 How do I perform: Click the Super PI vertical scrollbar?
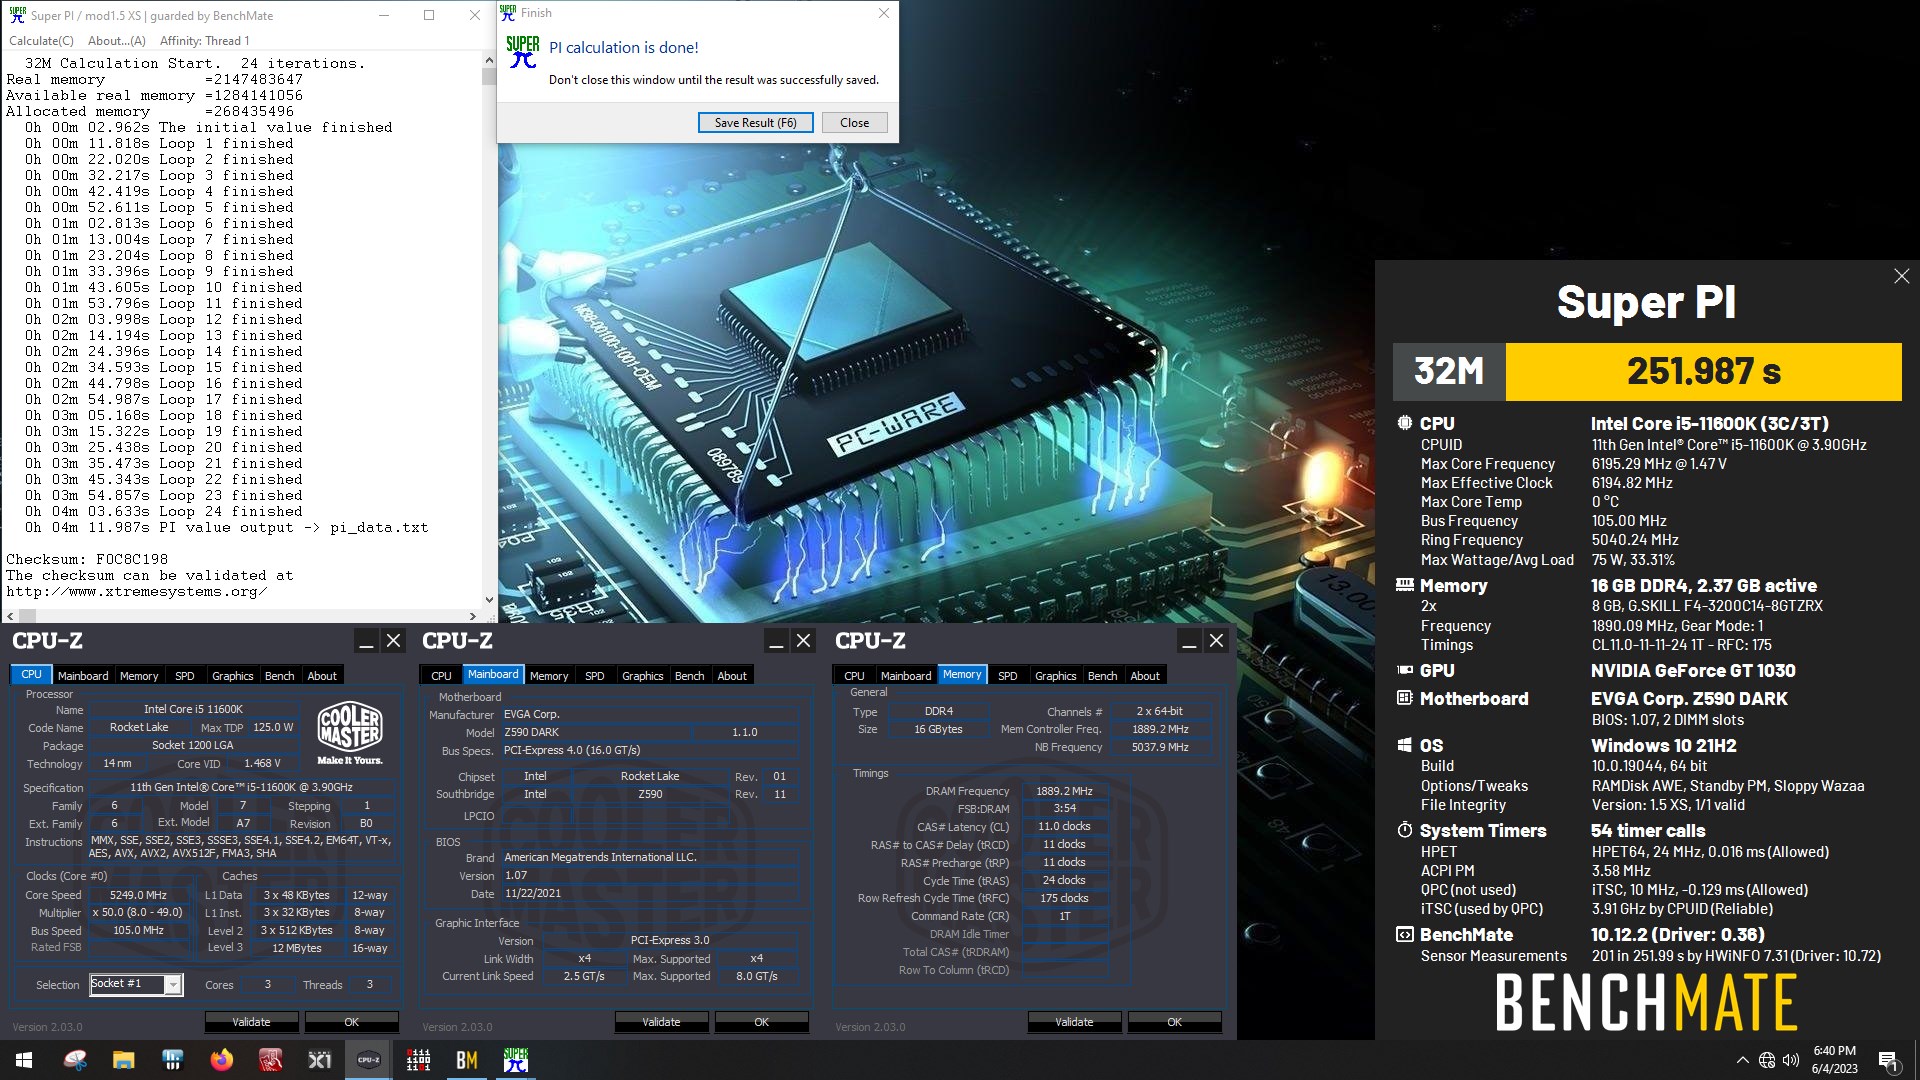489,330
